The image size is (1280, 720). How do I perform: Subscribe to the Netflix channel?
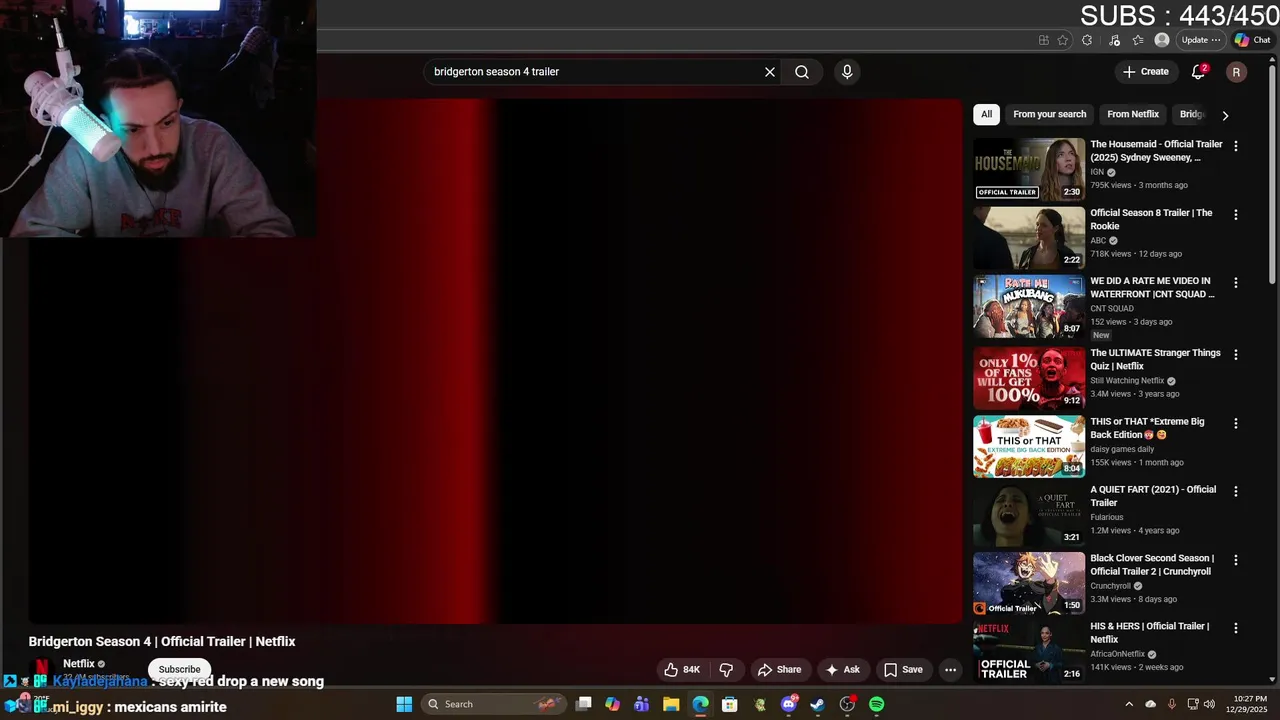coord(179,669)
